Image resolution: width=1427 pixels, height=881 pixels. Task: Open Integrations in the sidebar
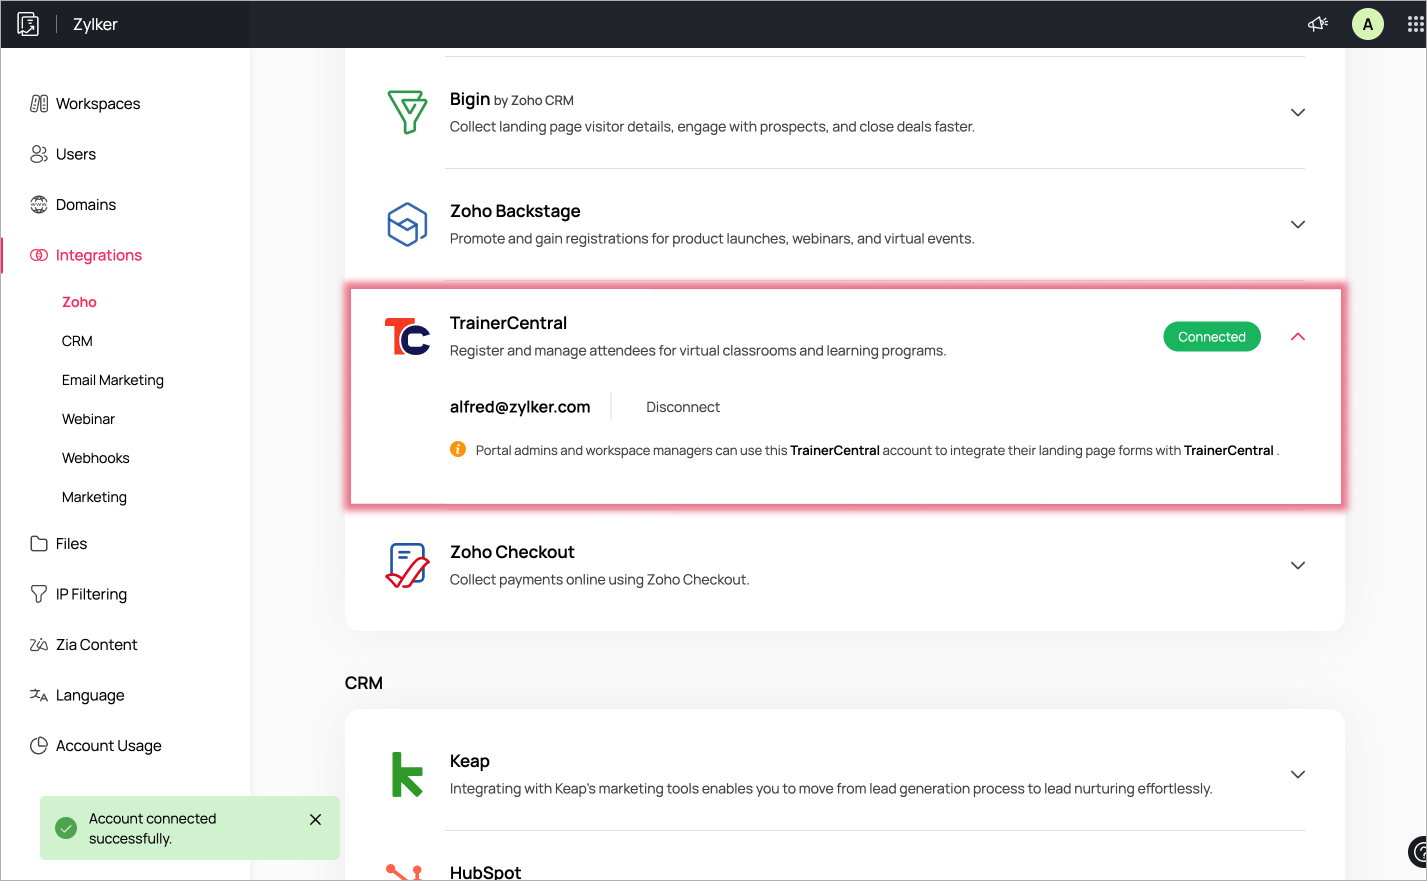tap(99, 255)
